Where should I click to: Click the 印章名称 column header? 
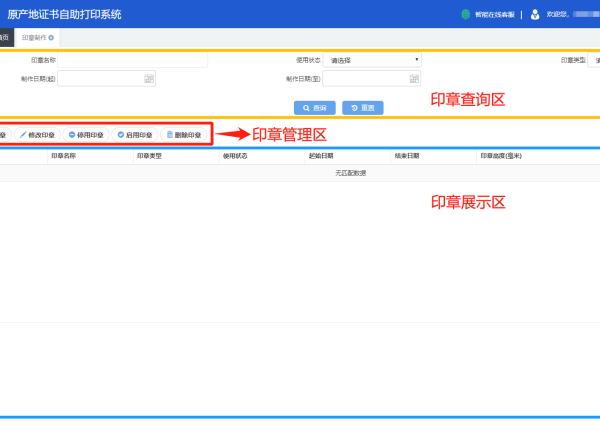64,156
